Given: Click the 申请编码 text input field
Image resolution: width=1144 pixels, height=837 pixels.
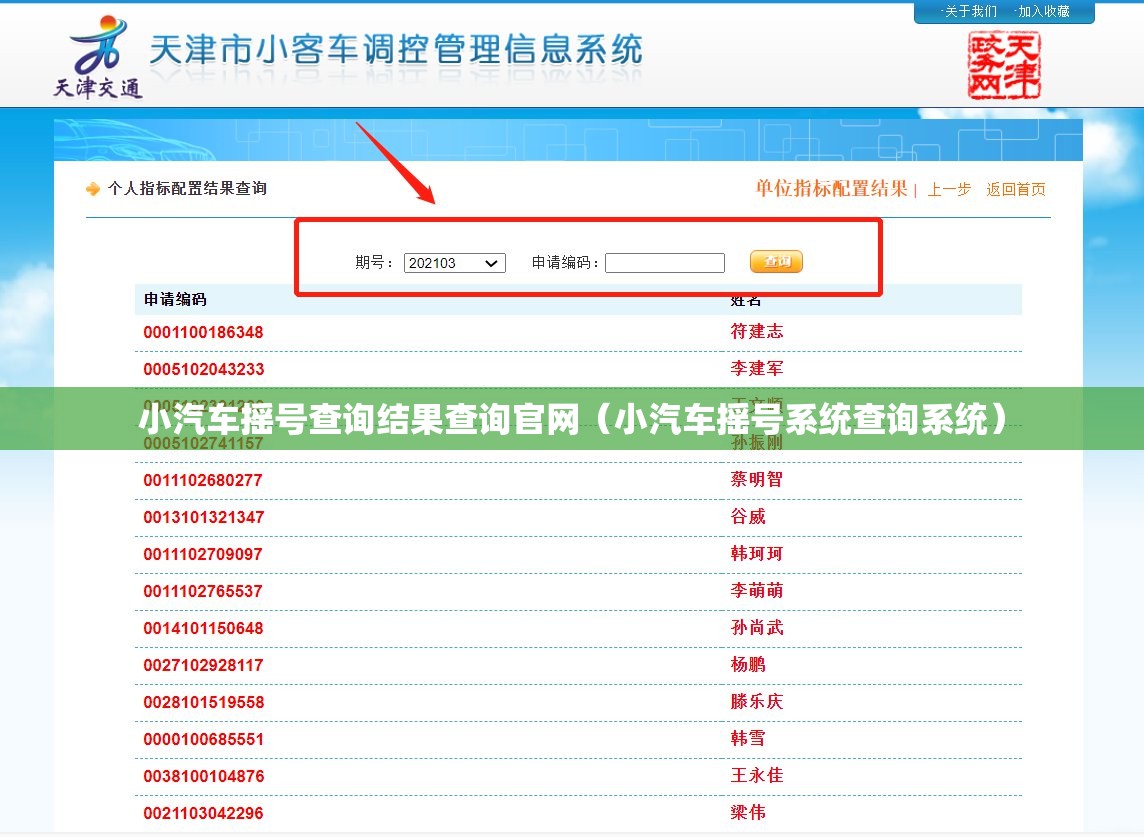Looking at the screenshot, I should (664, 263).
